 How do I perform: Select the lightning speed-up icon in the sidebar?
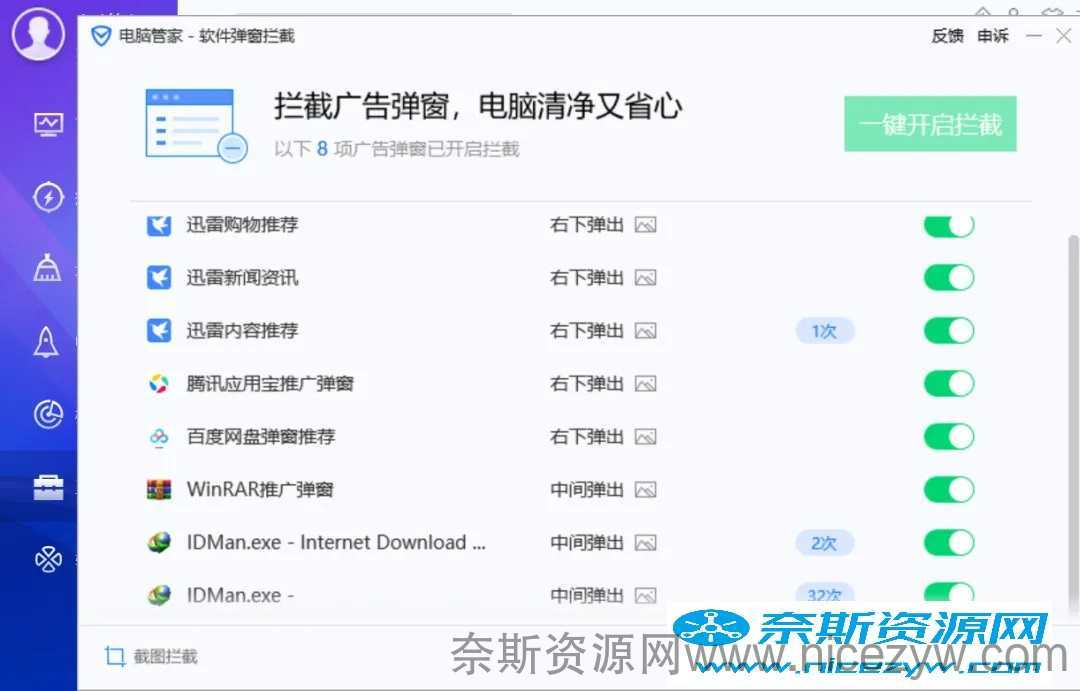tap(48, 197)
